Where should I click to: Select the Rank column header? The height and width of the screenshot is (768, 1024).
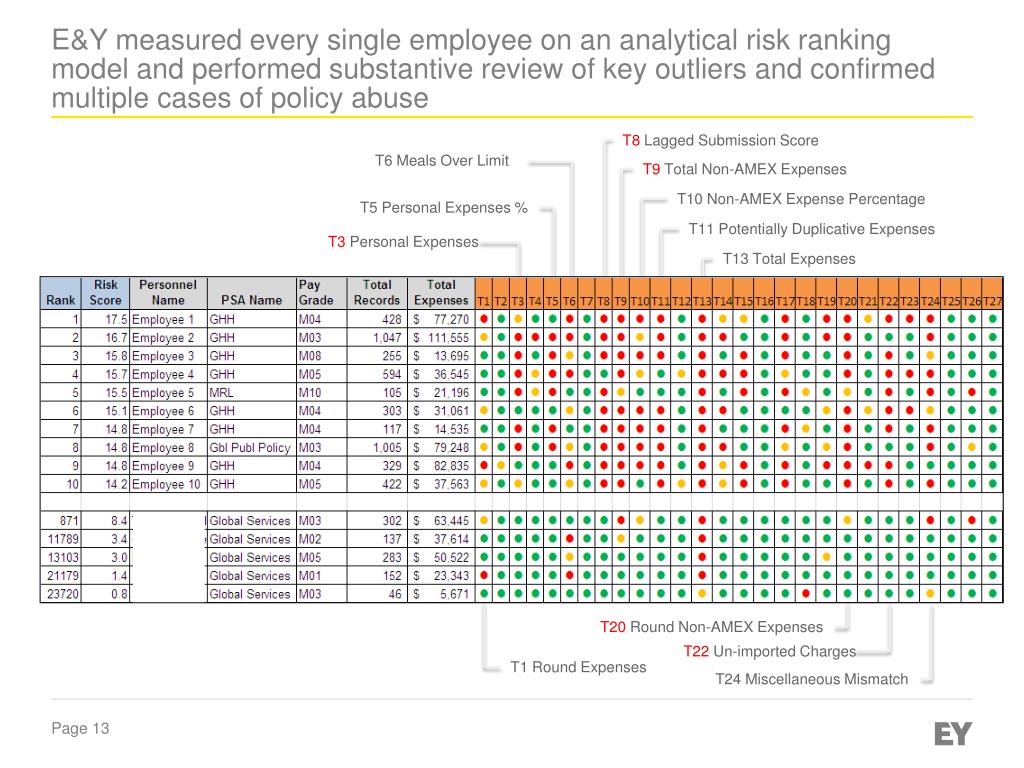click(x=61, y=293)
